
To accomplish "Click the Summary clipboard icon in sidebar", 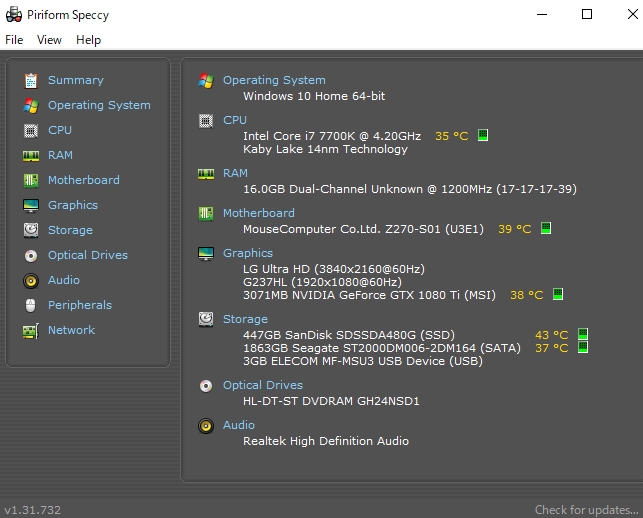I will pos(31,81).
